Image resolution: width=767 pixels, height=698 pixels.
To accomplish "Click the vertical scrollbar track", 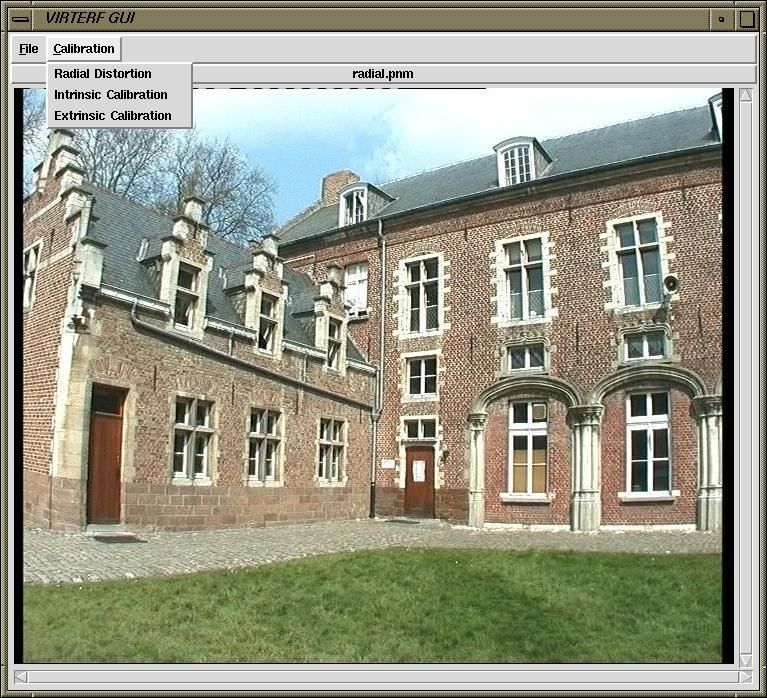I will [x=746, y=378].
